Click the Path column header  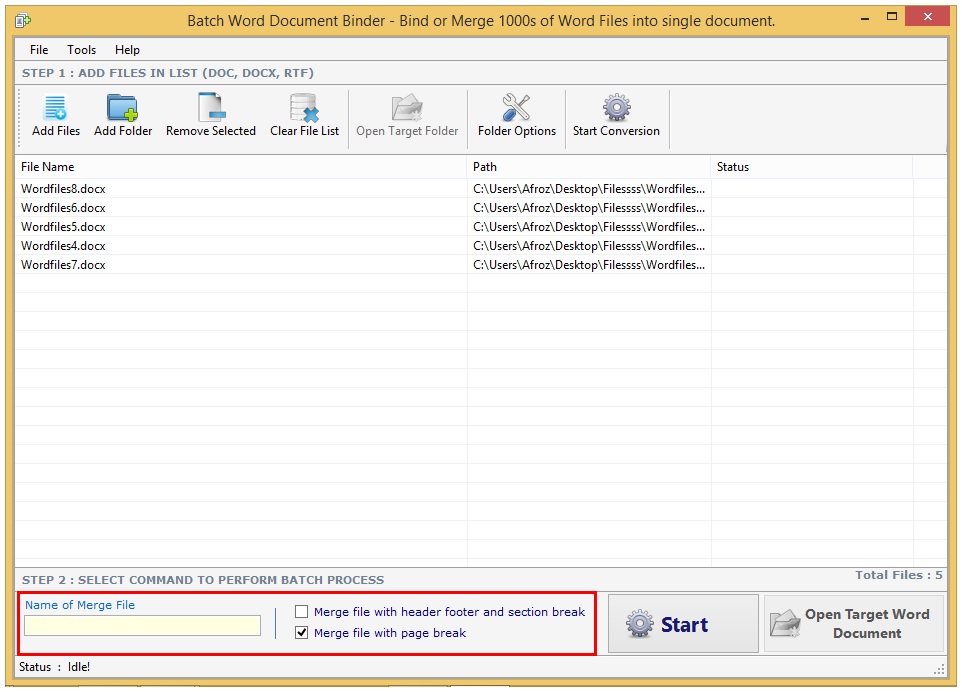[x=588, y=167]
